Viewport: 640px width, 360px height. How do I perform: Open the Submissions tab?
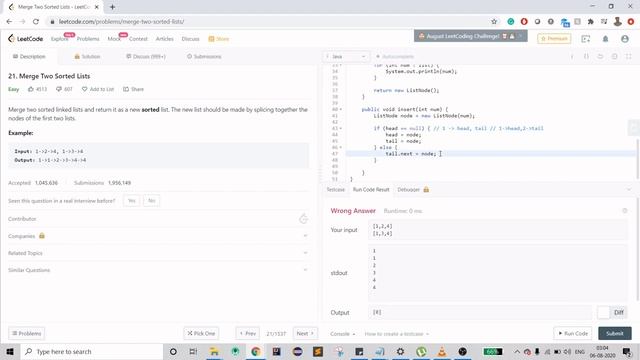click(204, 56)
